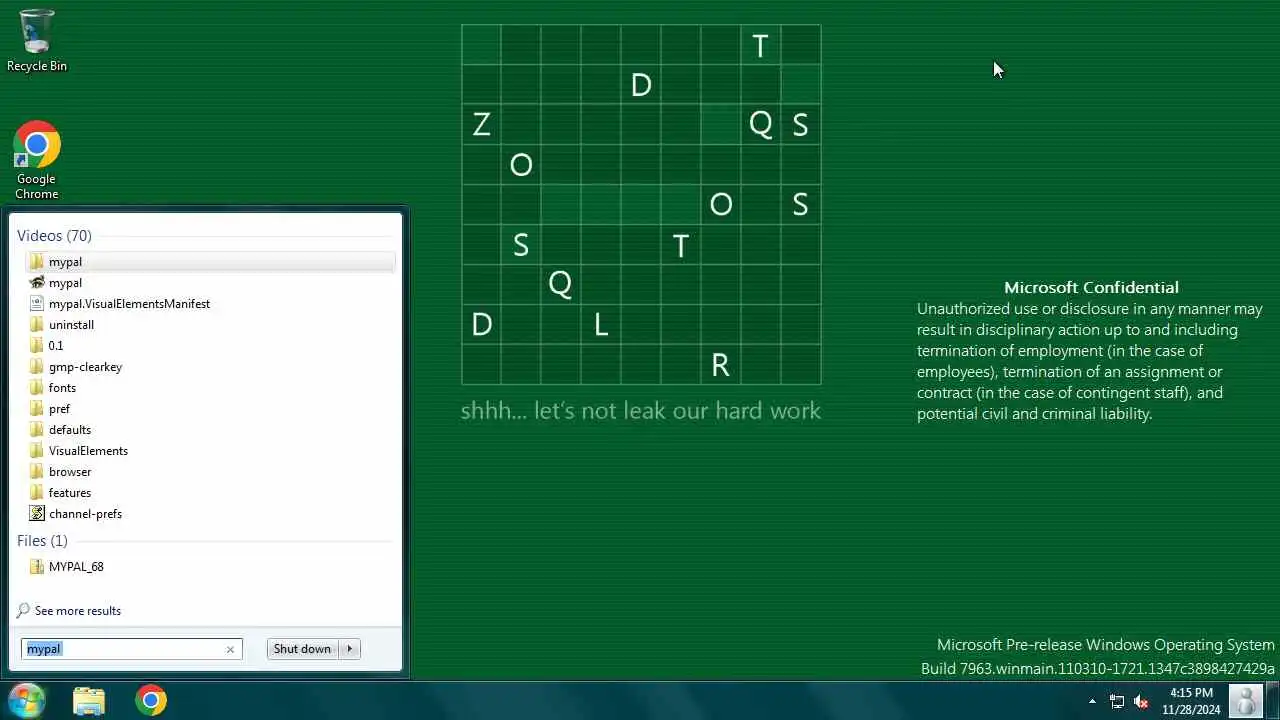Screen dimensions: 1280x720
Task: Open the fonts folder result
Action: pos(210,388)
